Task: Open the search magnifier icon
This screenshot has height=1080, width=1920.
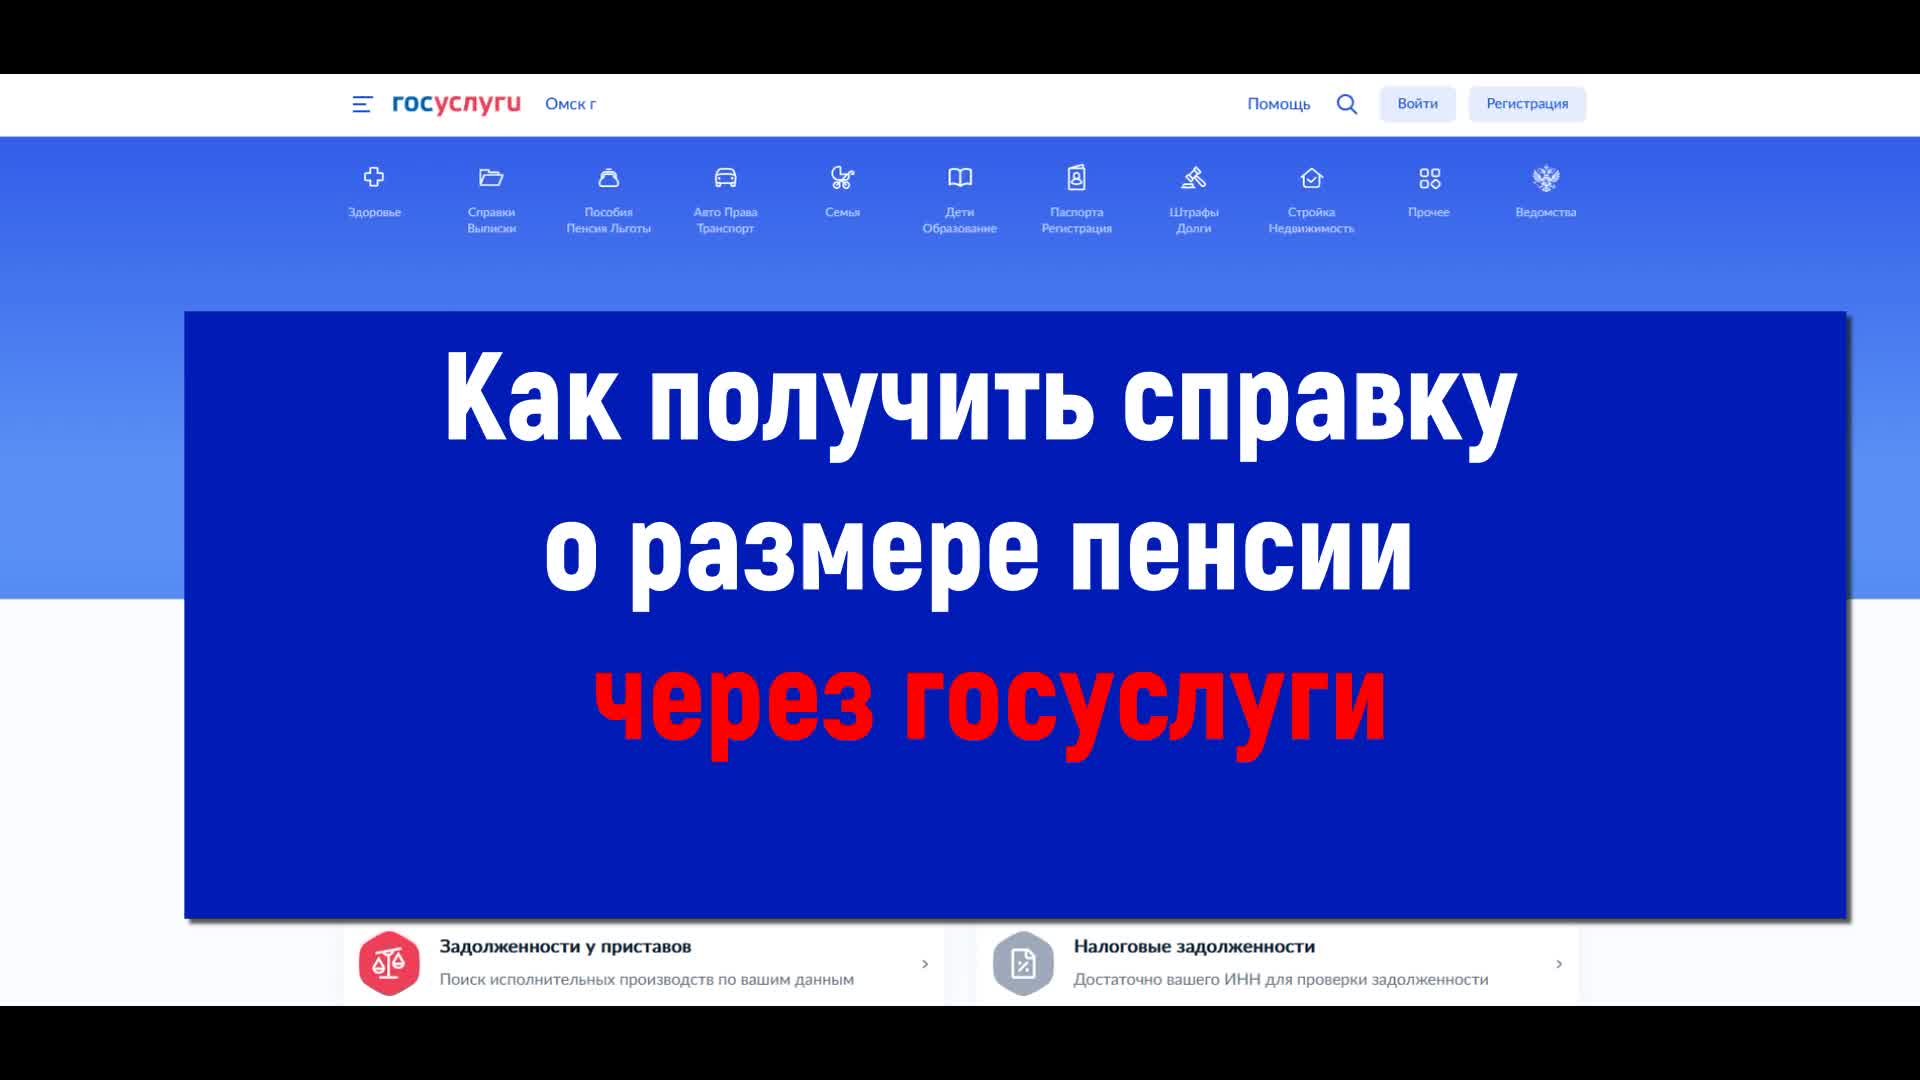Action: 1347,104
